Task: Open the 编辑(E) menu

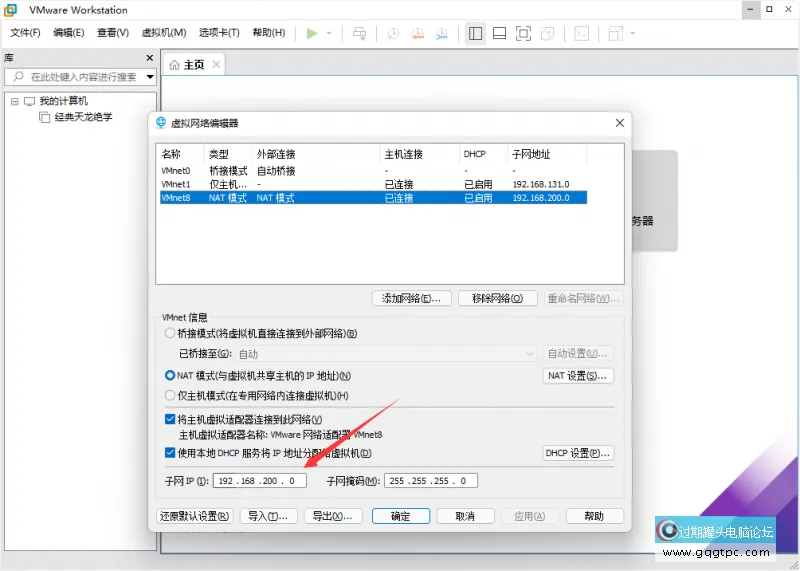Action: click(x=69, y=33)
